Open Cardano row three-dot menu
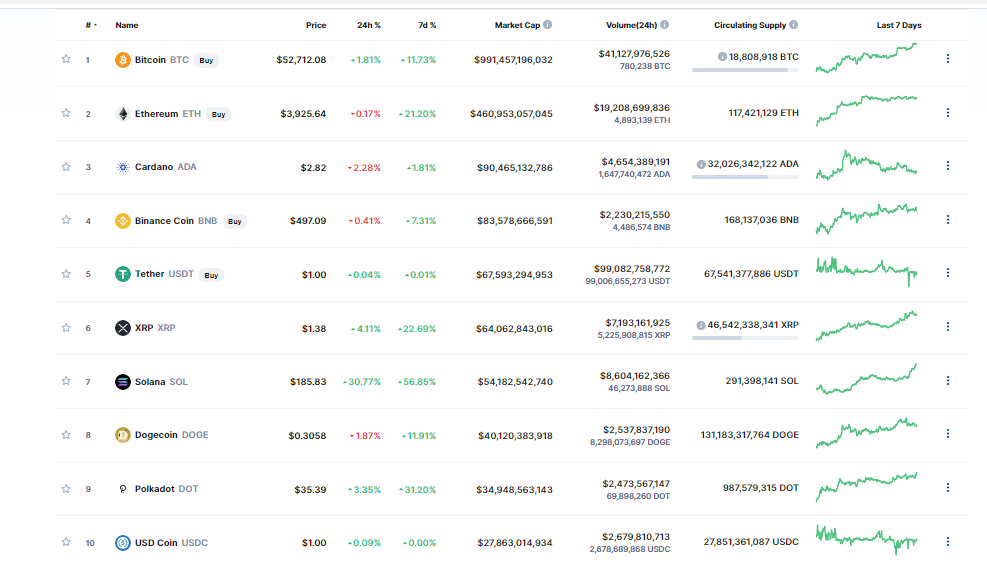 948,166
